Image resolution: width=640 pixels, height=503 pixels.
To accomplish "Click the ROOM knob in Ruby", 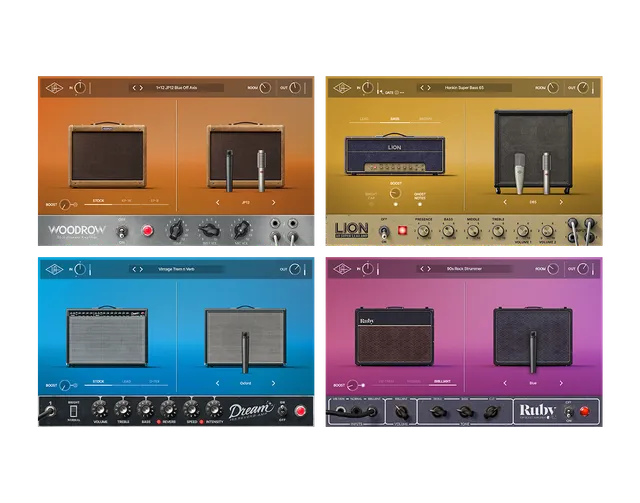I will point(553,269).
